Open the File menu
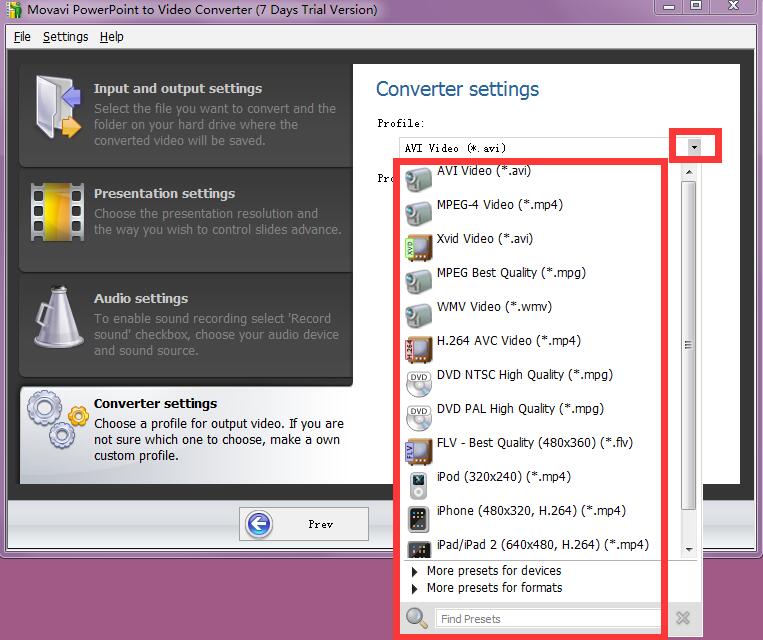This screenshot has height=640, width=763. click(22, 37)
